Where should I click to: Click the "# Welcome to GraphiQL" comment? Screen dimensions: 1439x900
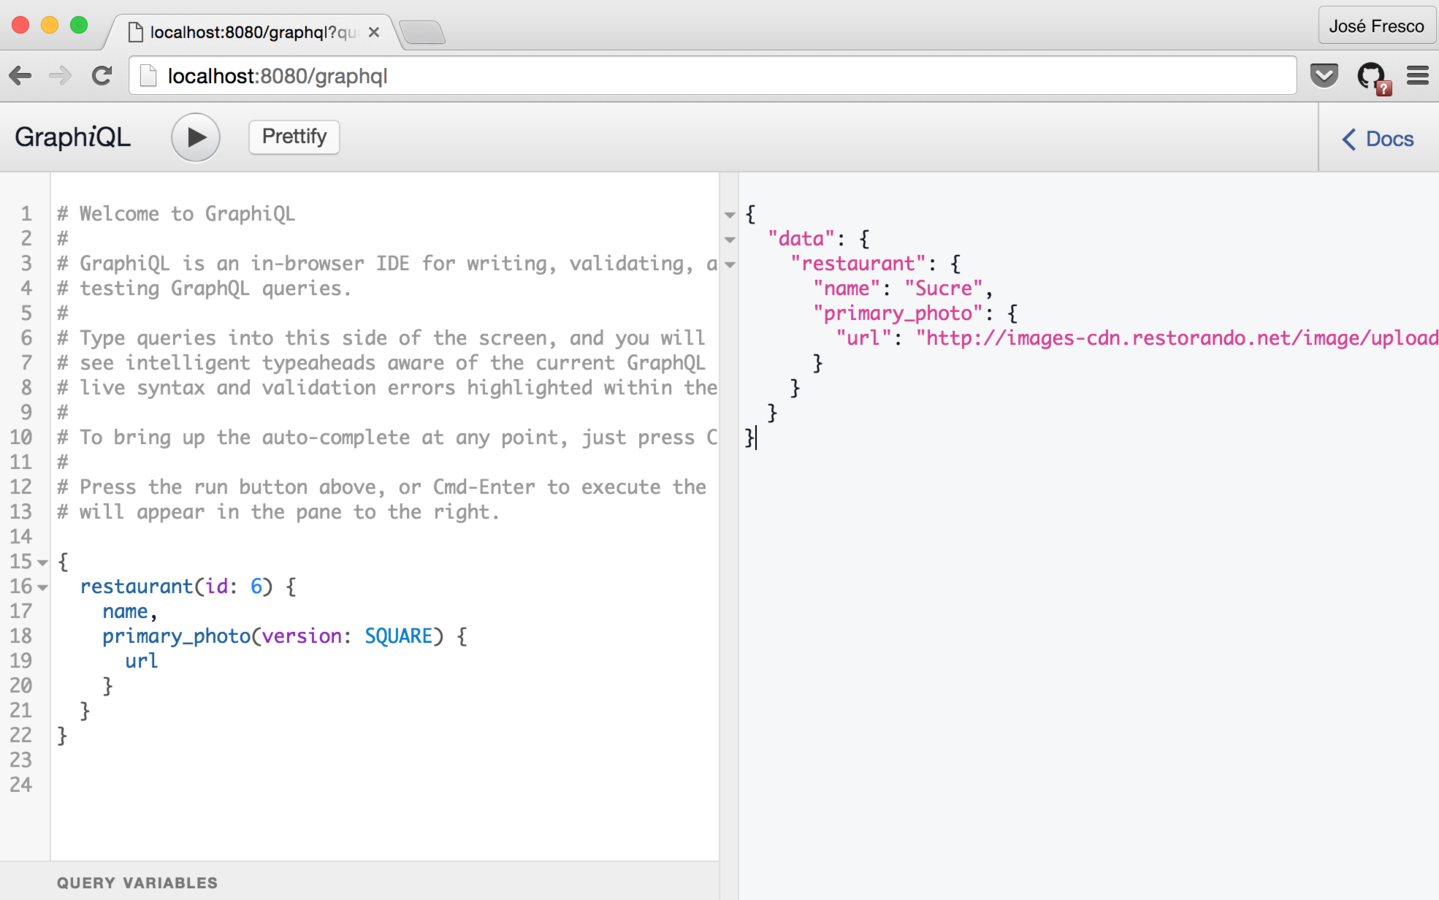[x=176, y=213]
